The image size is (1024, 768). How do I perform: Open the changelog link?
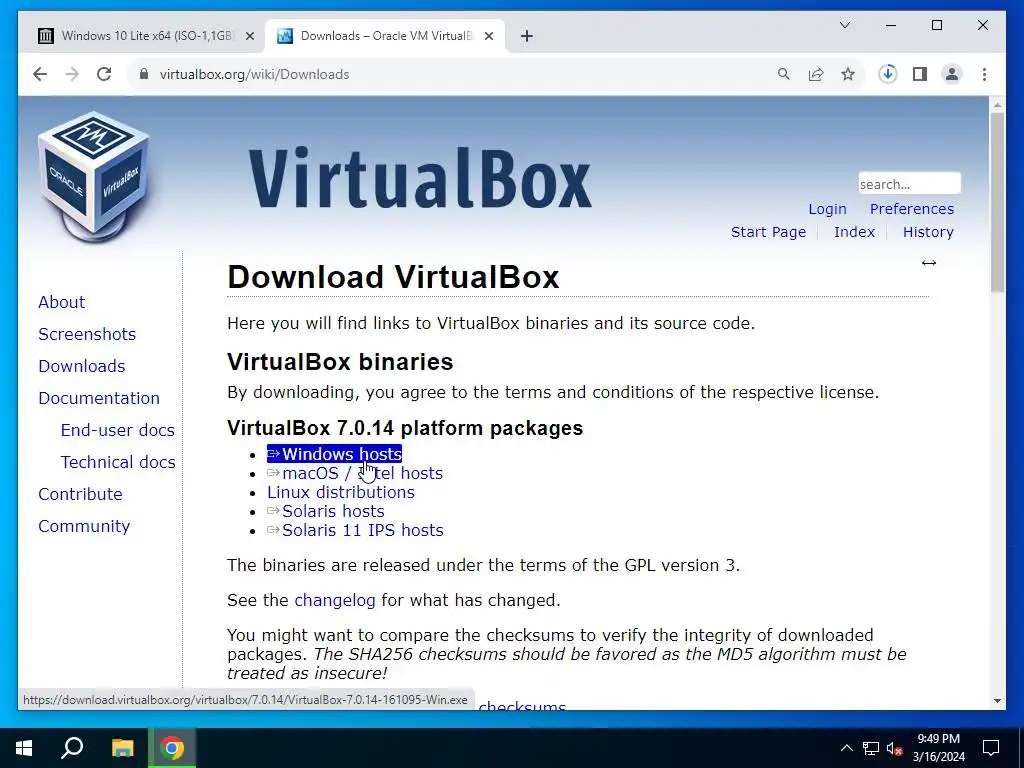pos(335,600)
